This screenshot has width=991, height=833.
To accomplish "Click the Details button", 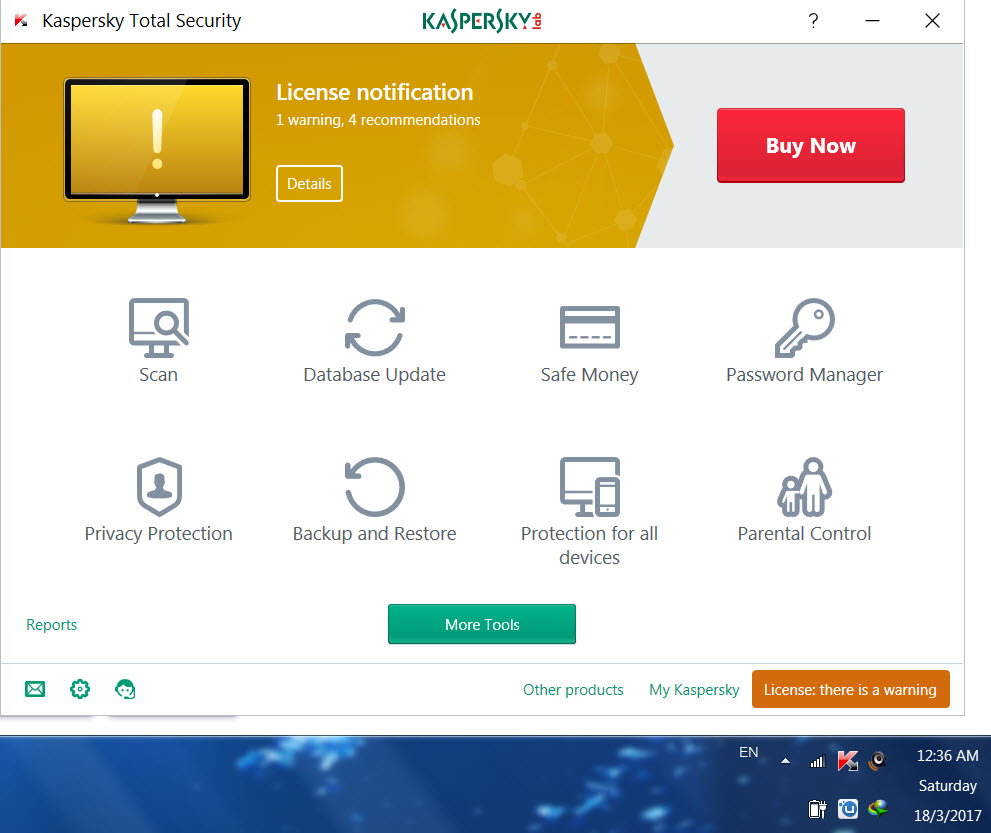I will (309, 184).
